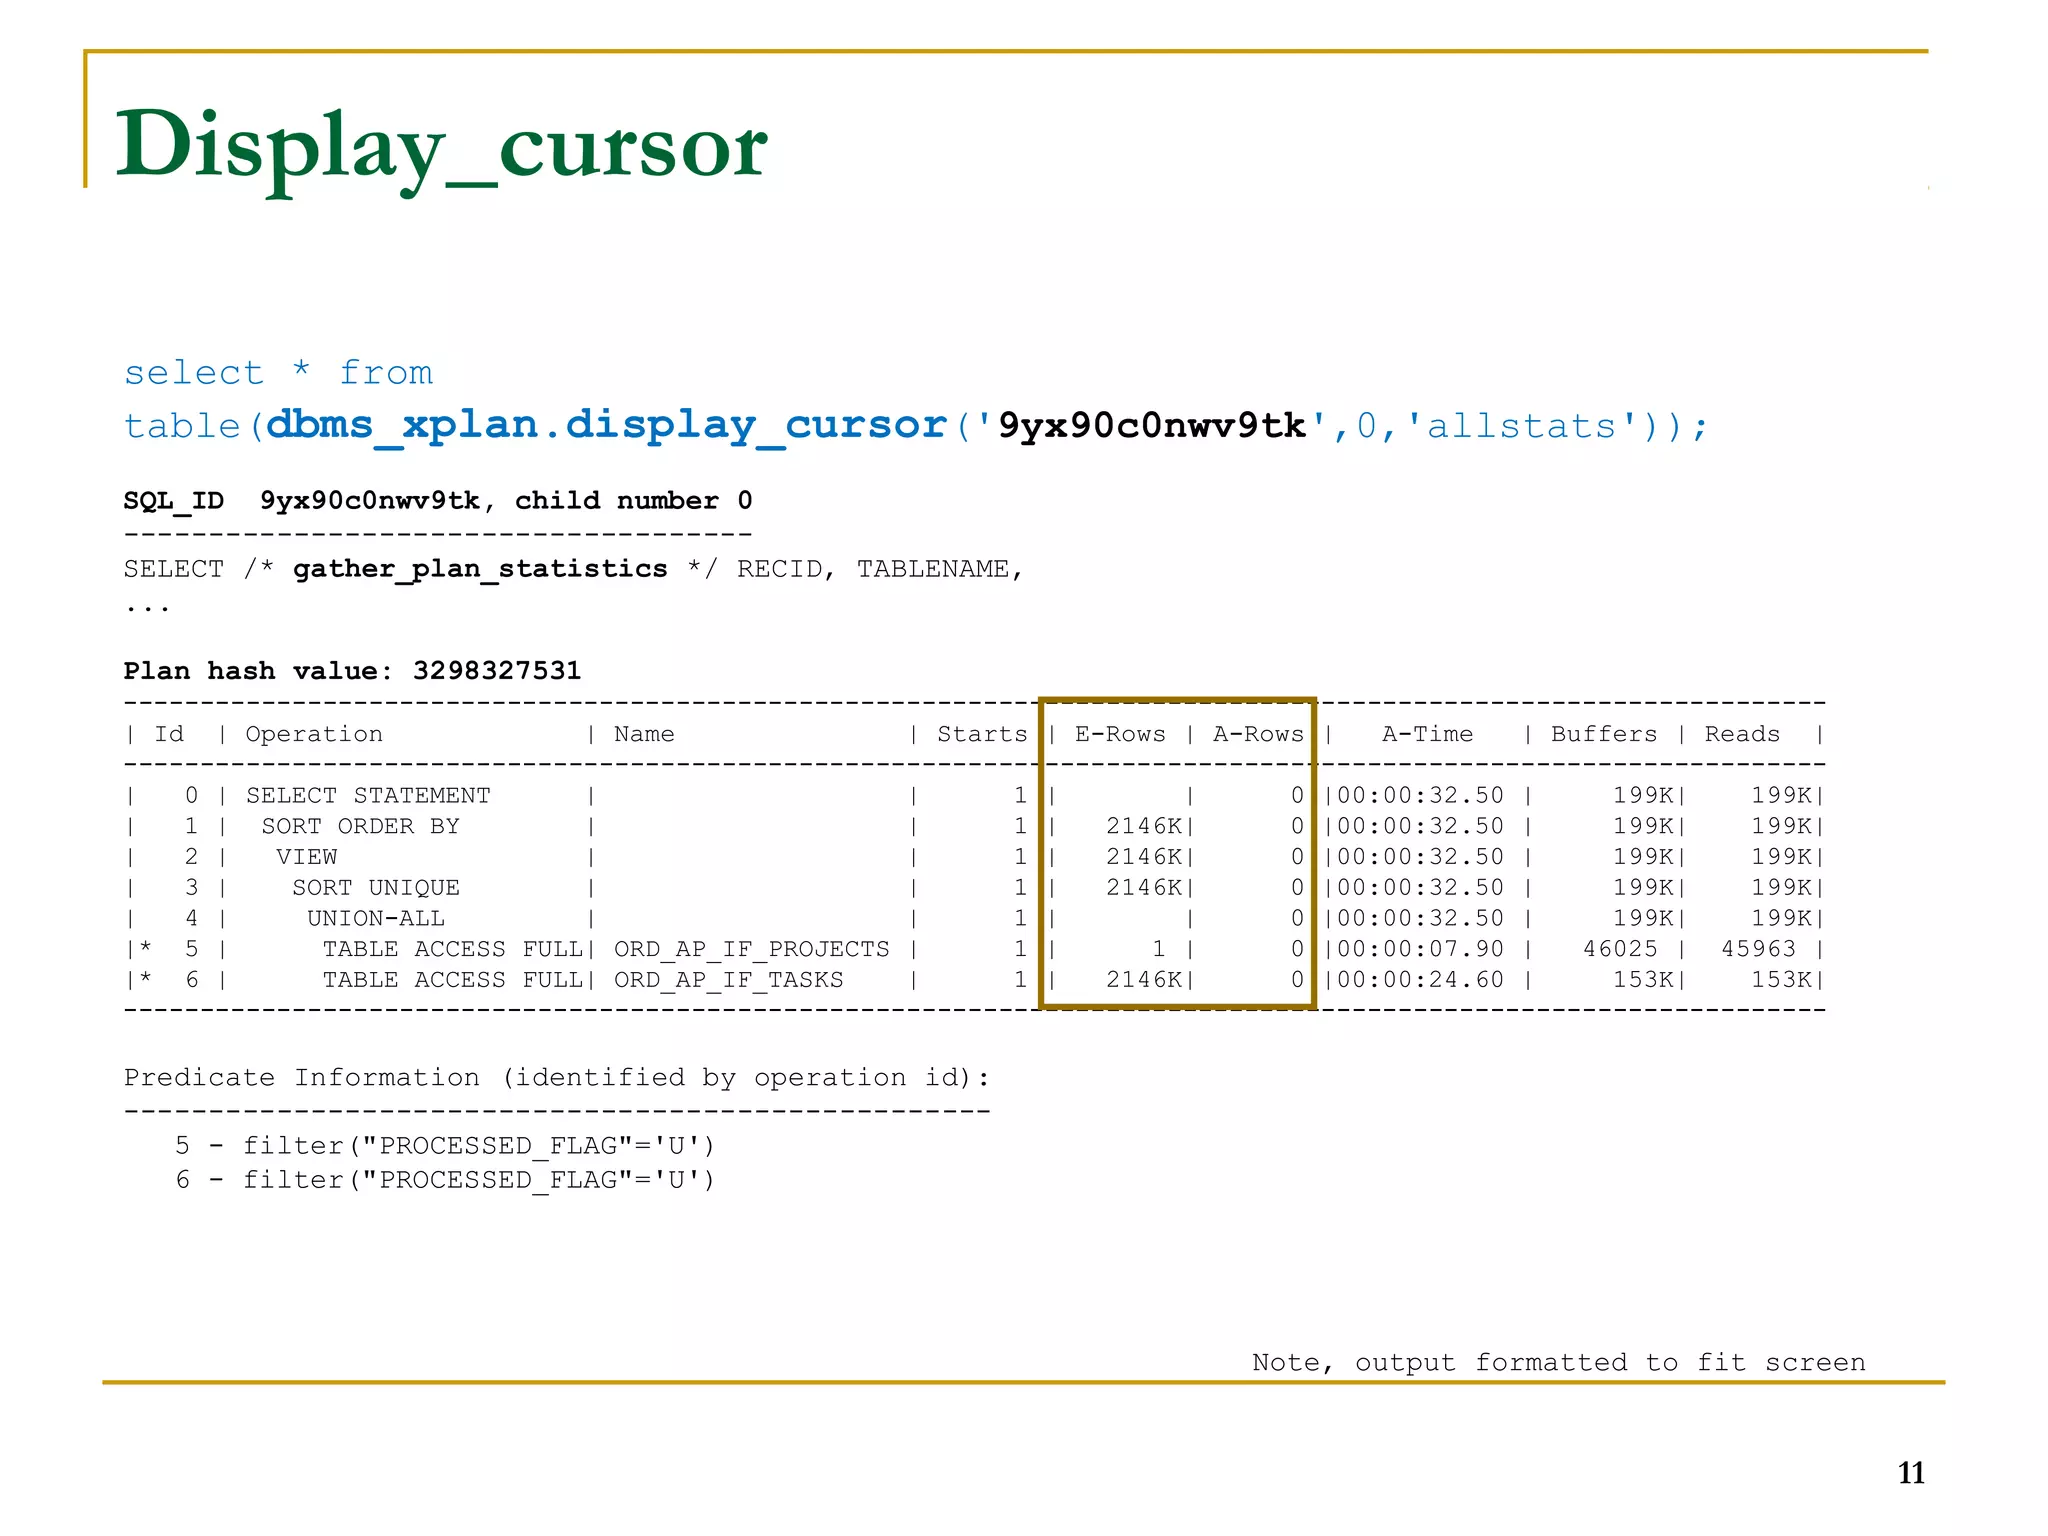Click Reads '199K' in UNION-ALL row

tap(1781, 919)
